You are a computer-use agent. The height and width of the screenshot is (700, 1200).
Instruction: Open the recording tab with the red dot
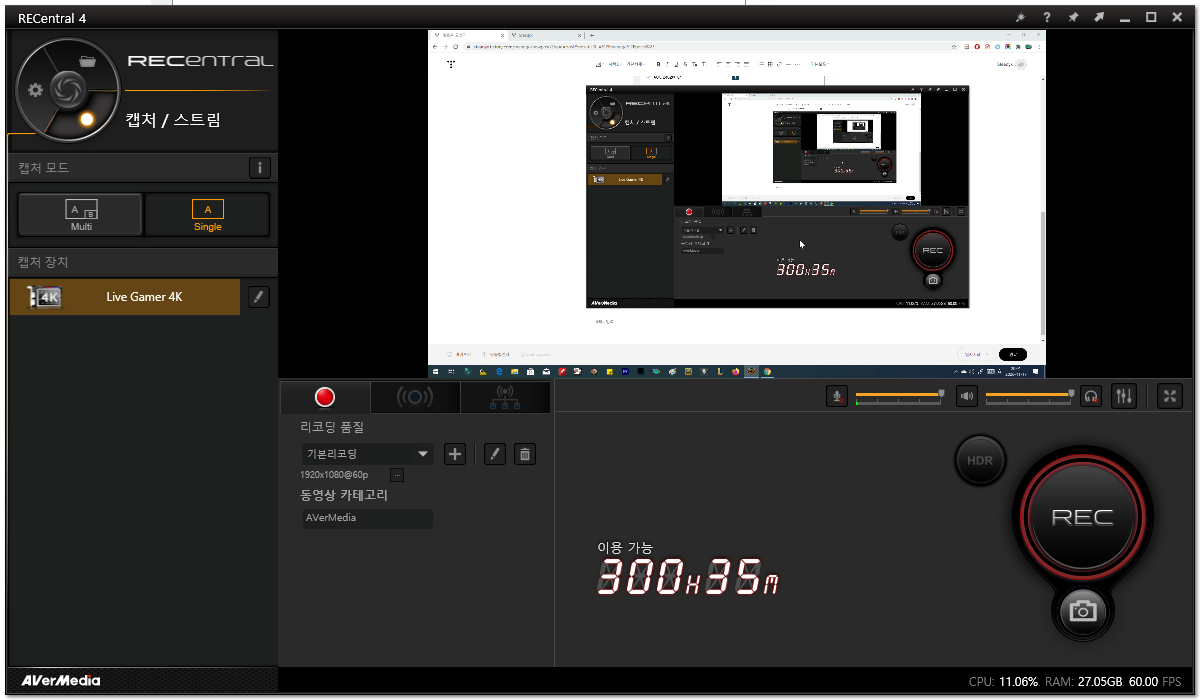[x=324, y=397]
